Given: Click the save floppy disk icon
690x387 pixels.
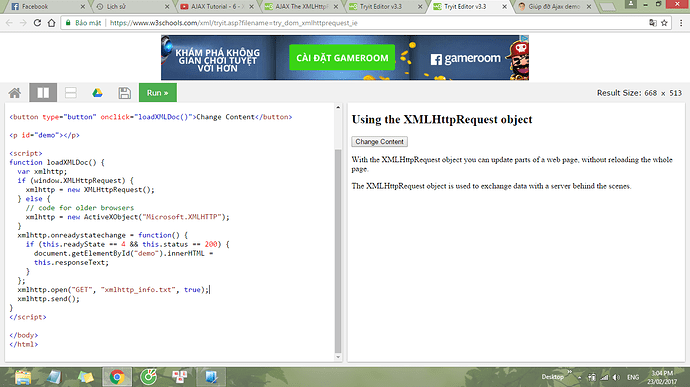Looking at the screenshot, I should coord(125,93).
